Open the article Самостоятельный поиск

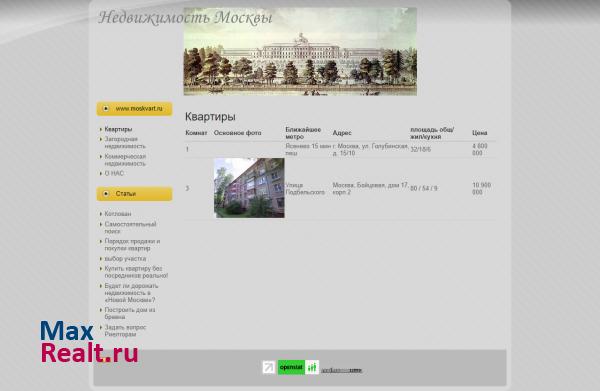click(130, 228)
